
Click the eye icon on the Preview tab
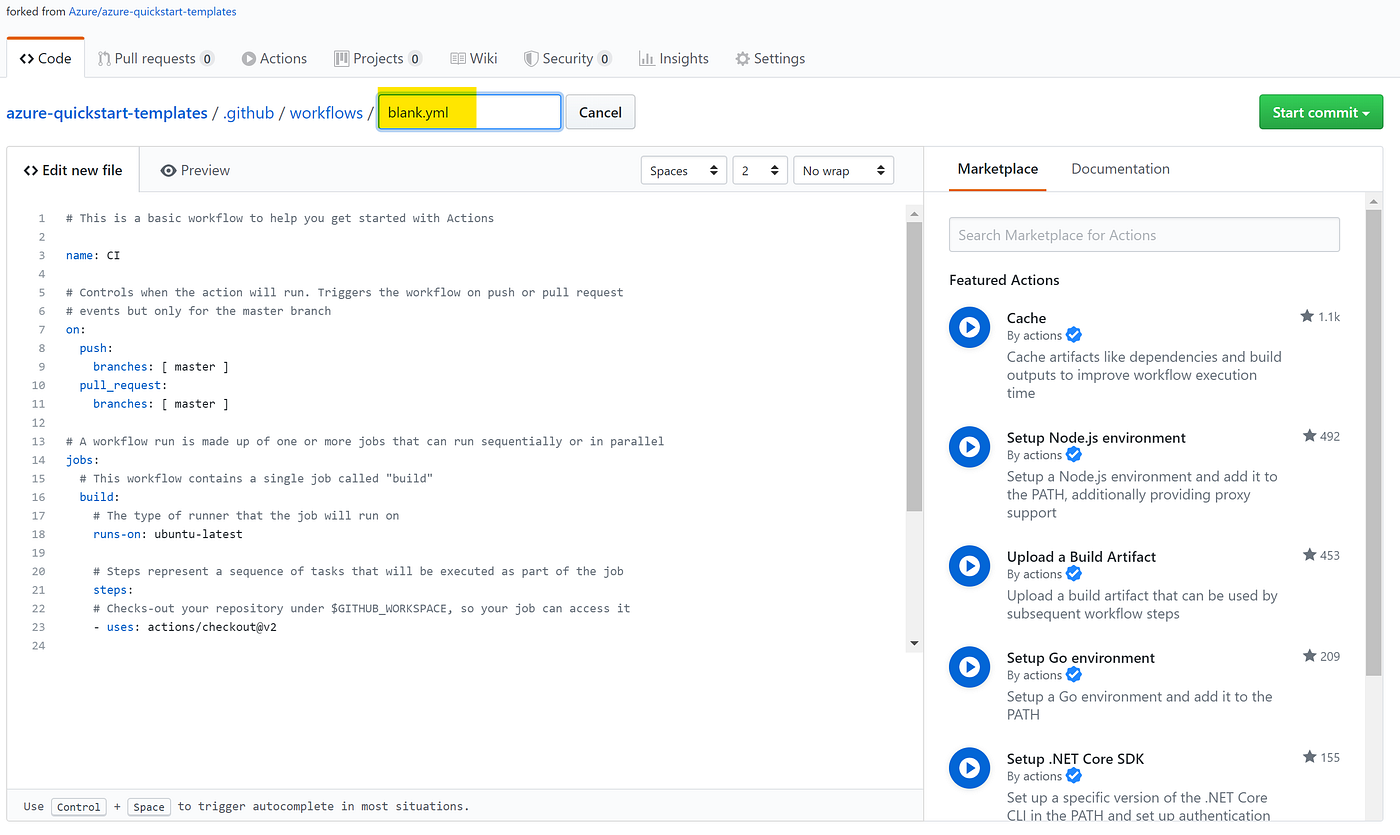(x=168, y=170)
